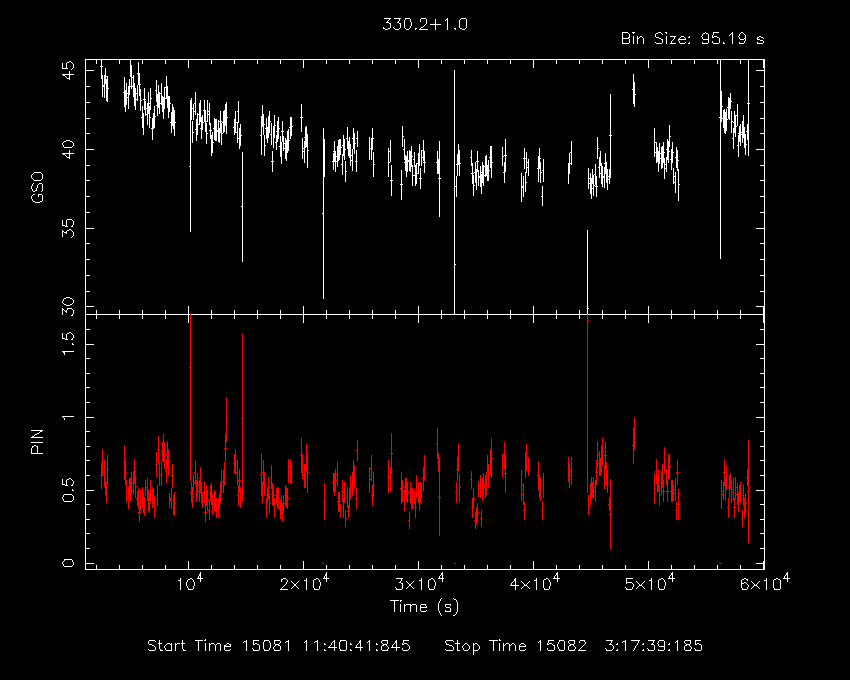Click the PIN axis tick value 1.5
This screenshot has width=850, height=680.
[68, 344]
